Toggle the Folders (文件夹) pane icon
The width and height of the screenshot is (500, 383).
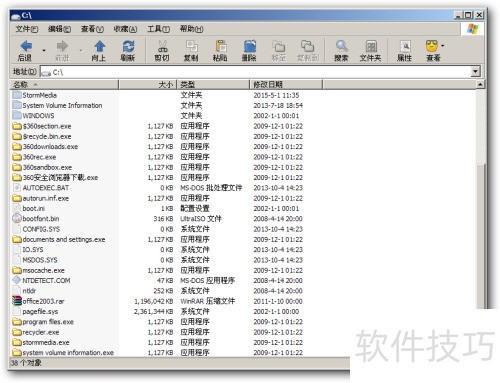pos(371,46)
